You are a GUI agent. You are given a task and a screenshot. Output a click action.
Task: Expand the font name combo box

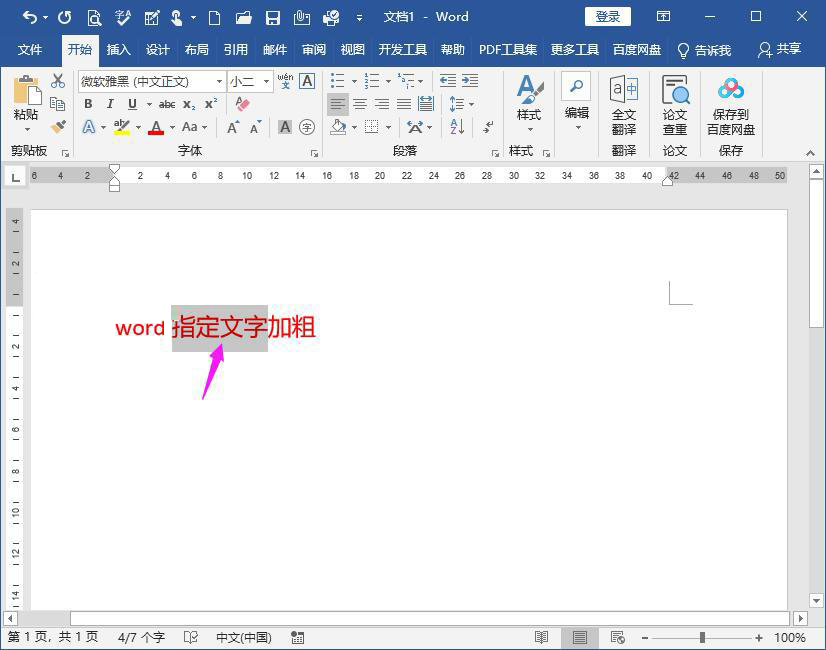click(x=219, y=82)
